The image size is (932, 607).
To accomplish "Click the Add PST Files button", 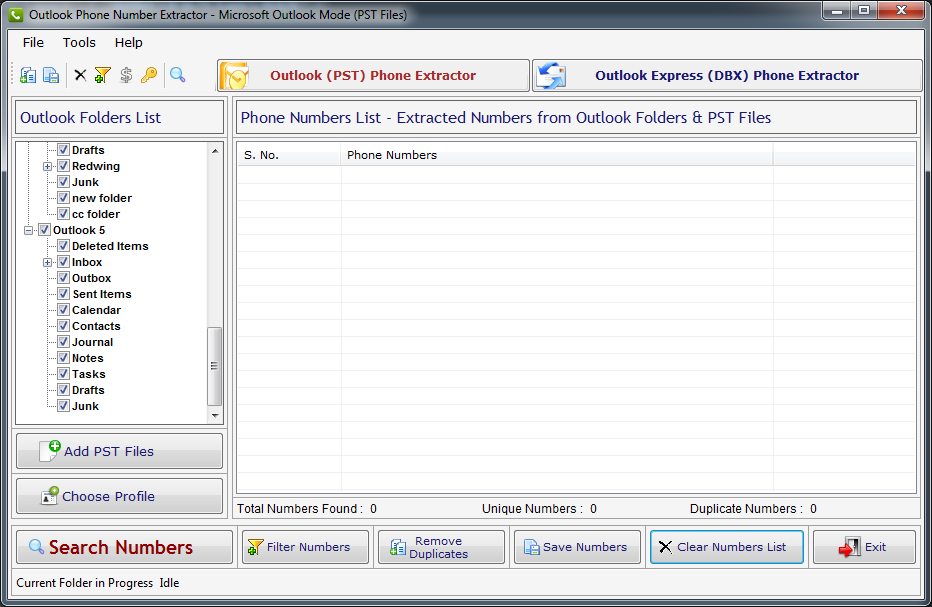I will point(119,451).
